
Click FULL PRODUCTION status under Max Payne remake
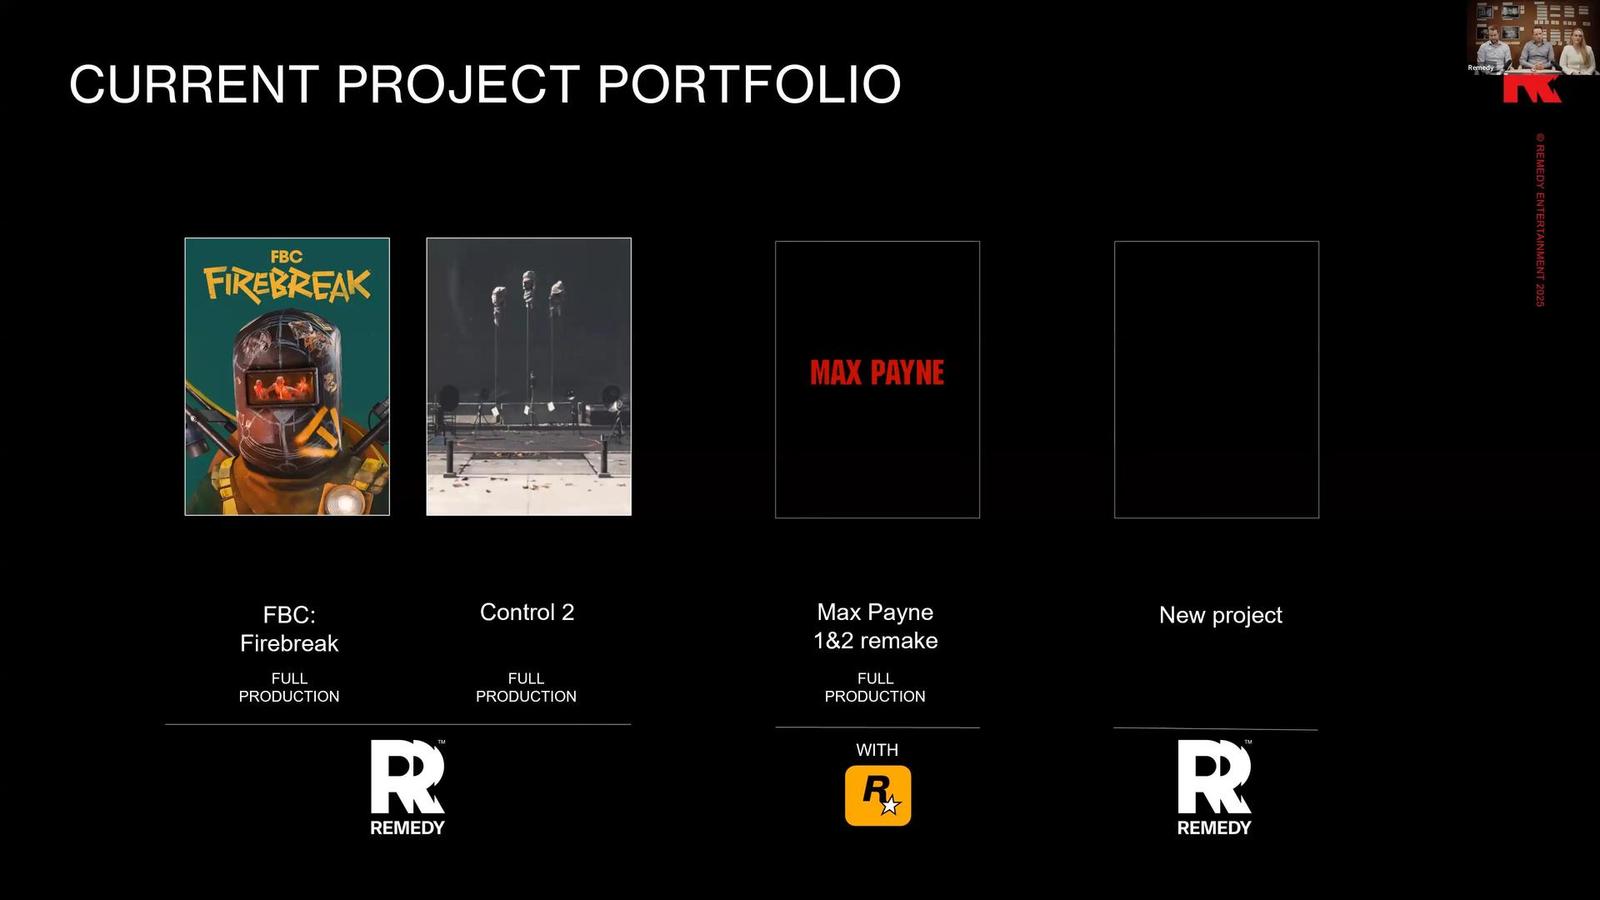coord(875,687)
